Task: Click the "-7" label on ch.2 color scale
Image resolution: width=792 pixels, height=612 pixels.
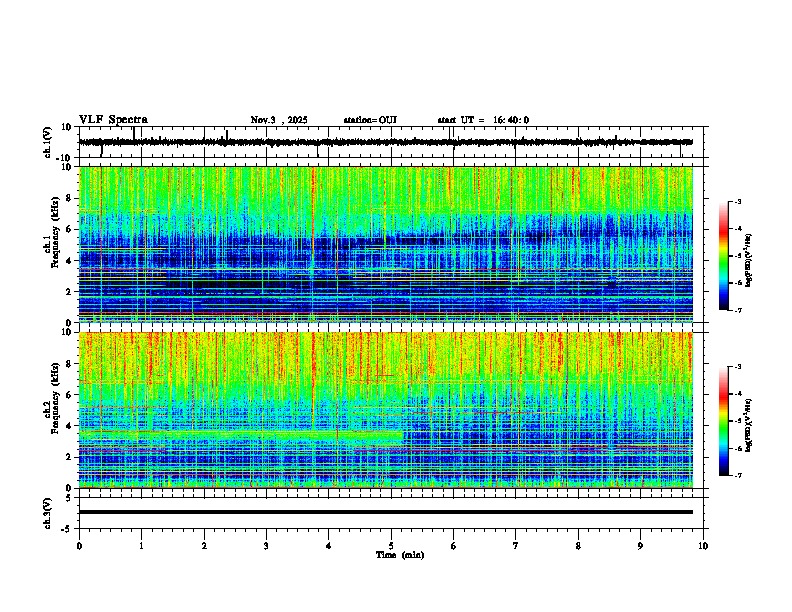Action: coord(738,475)
